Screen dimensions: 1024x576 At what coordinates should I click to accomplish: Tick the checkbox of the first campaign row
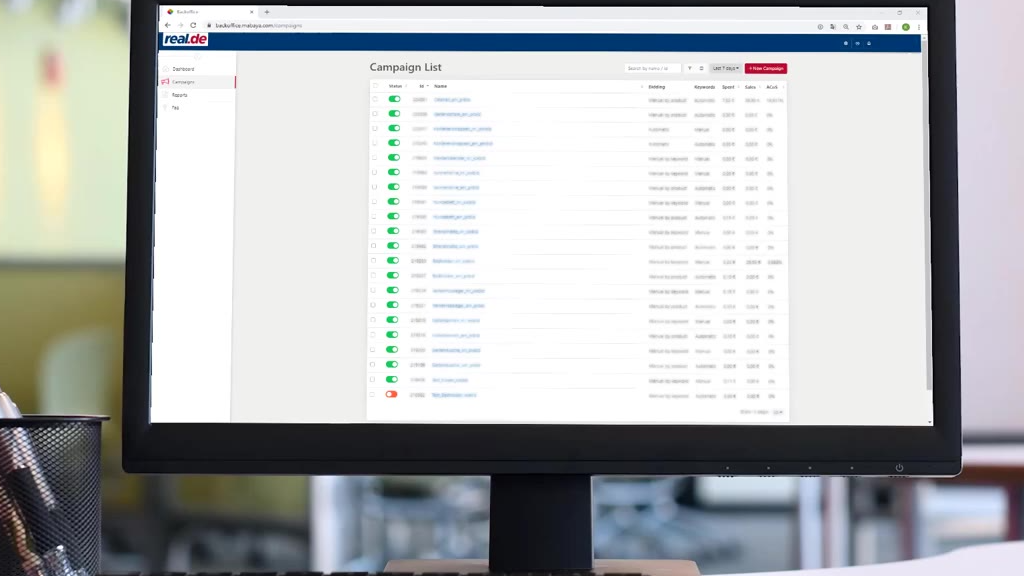pyautogui.click(x=375, y=99)
